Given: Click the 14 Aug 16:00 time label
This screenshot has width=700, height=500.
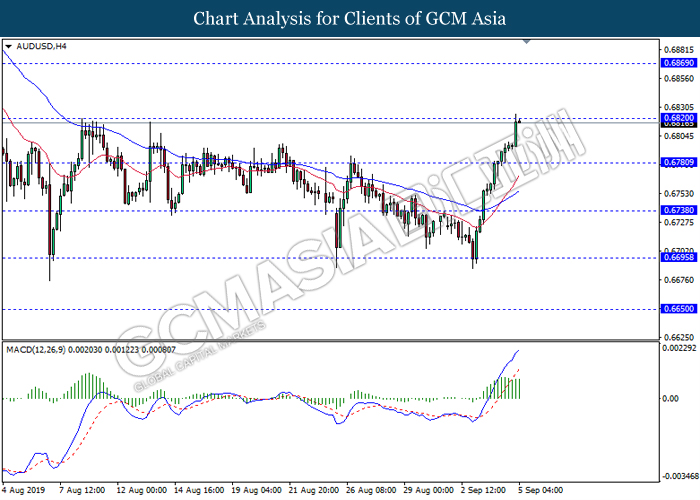Looking at the screenshot, I should 199,490.
